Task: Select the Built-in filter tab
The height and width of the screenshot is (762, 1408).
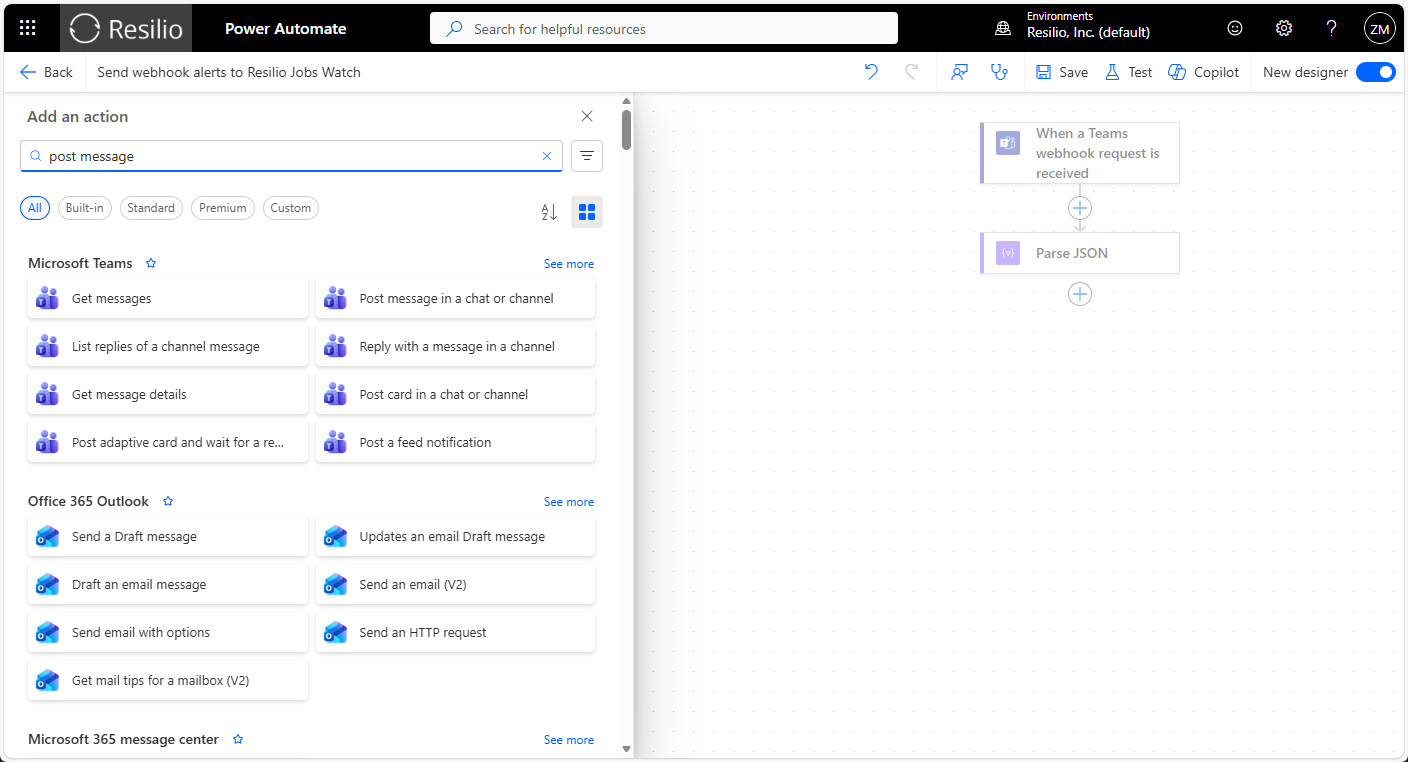Action: 84,208
